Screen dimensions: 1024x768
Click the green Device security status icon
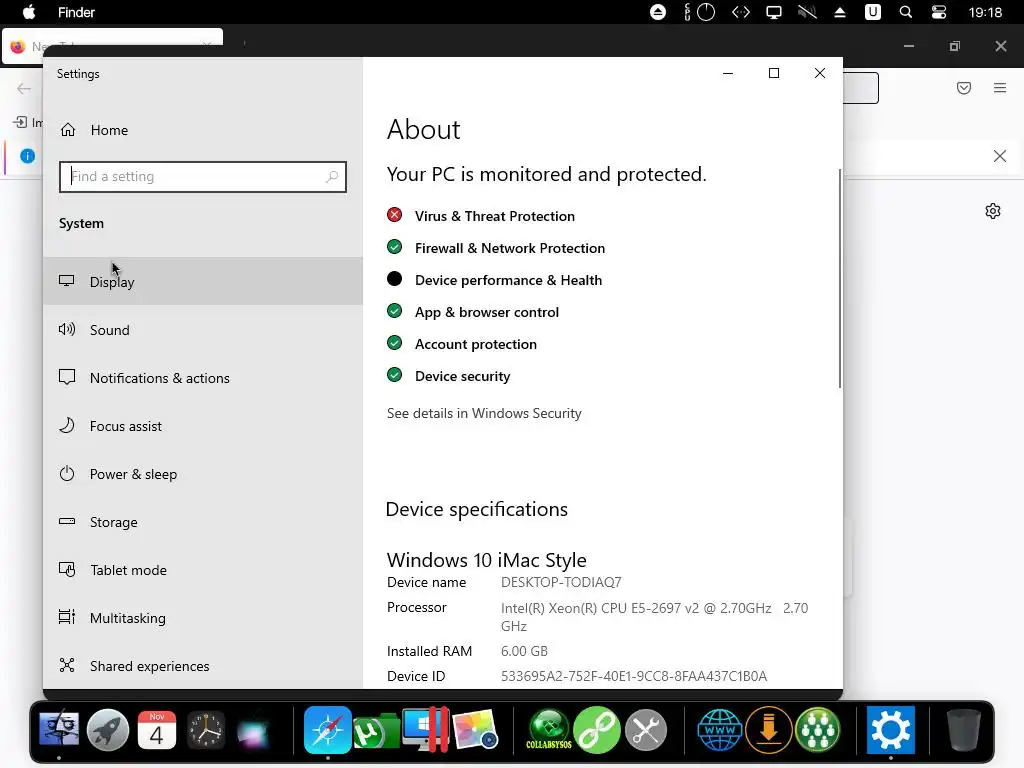click(394, 375)
